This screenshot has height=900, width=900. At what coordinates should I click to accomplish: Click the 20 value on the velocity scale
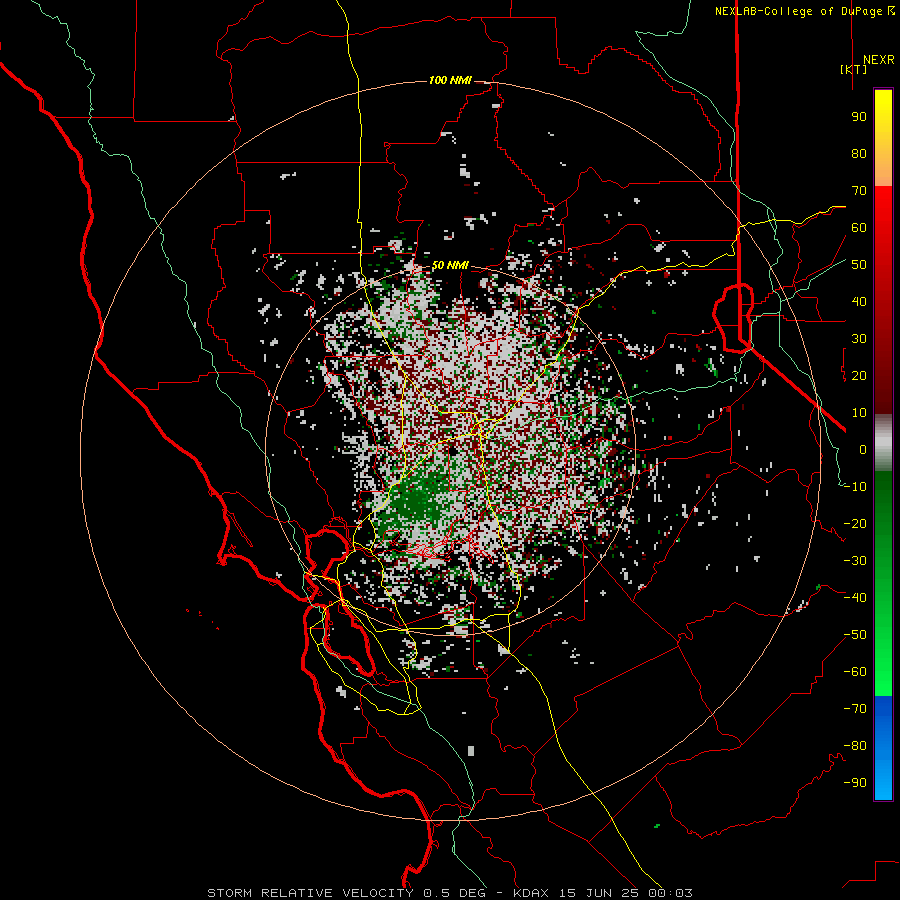click(x=859, y=376)
